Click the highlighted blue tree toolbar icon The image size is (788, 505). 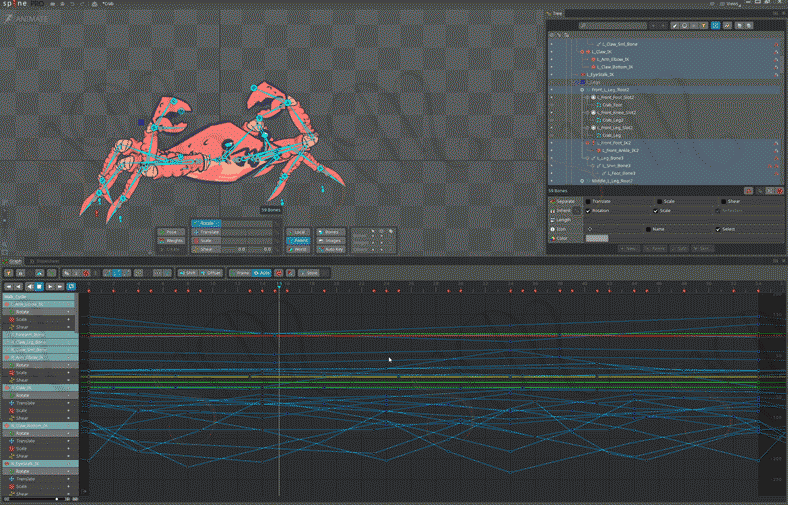(x=716, y=26)
